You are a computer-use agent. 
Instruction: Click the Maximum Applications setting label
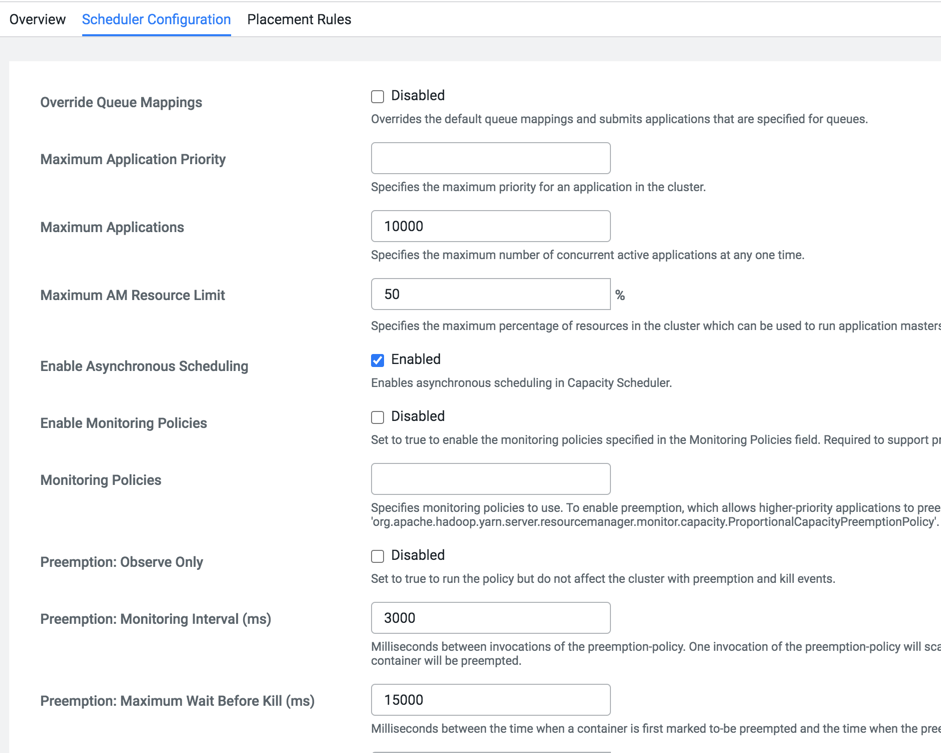coord(112,227)
